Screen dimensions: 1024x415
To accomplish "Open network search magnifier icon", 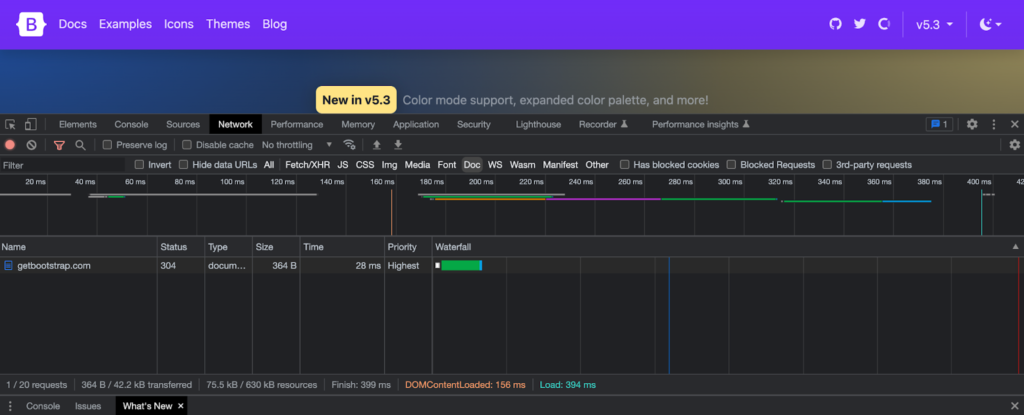I will coord(80,145).
